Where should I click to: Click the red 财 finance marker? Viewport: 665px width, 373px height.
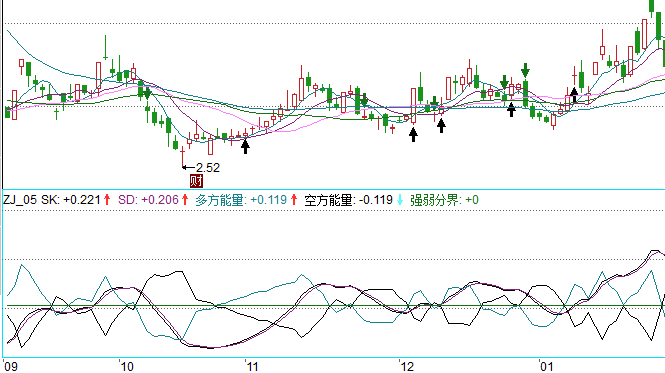pyautogui.click(x=196, y=181)
